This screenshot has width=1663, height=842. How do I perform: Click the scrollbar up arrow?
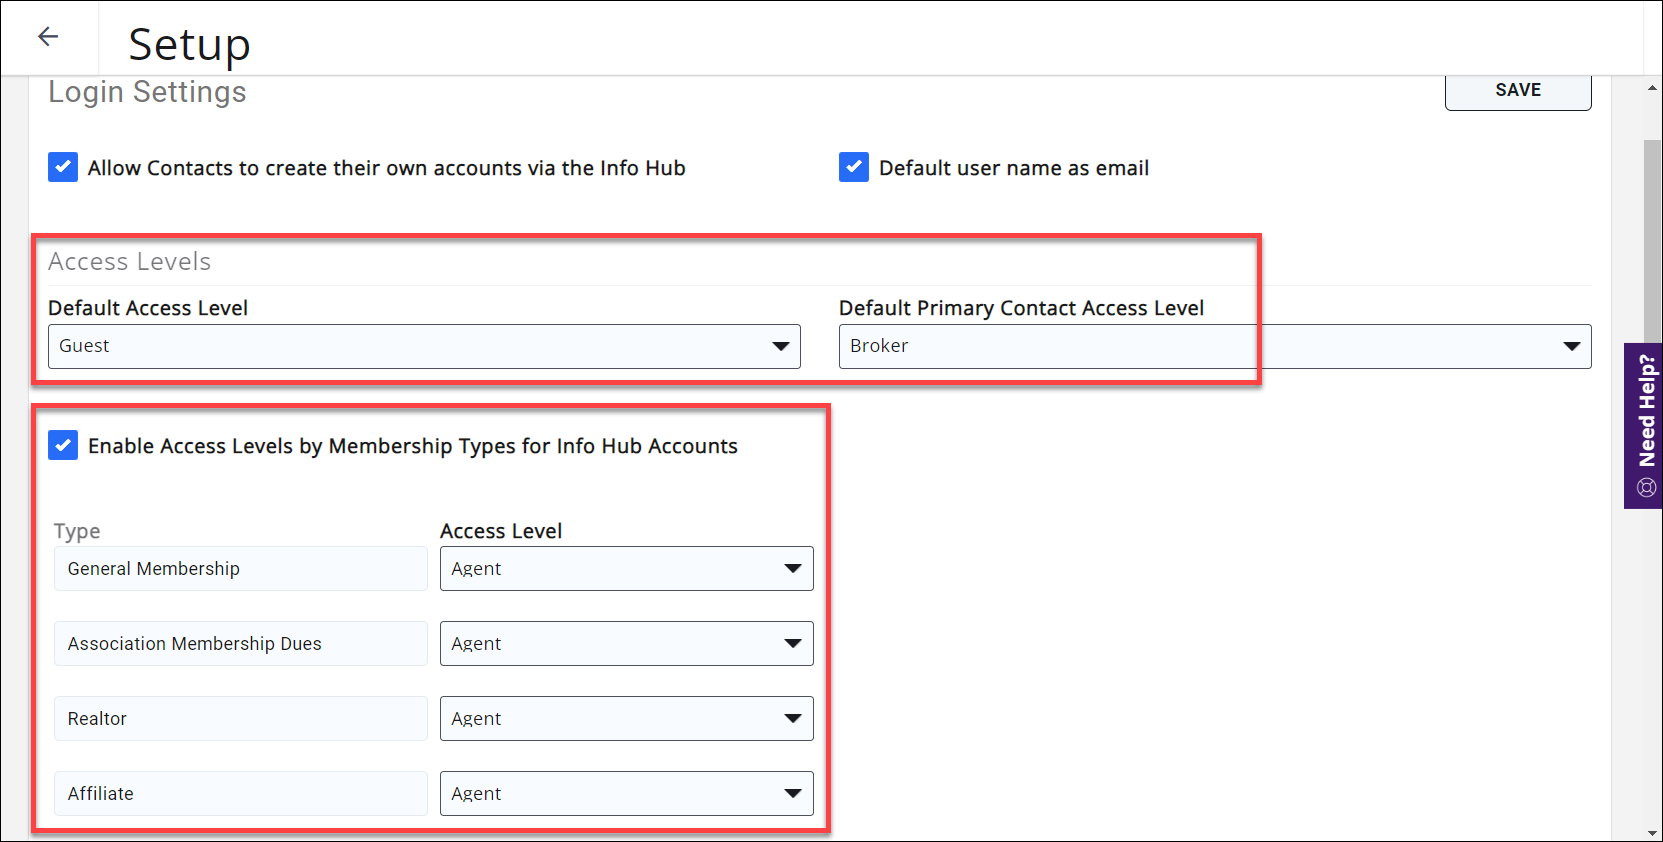tap(1652, 89)
